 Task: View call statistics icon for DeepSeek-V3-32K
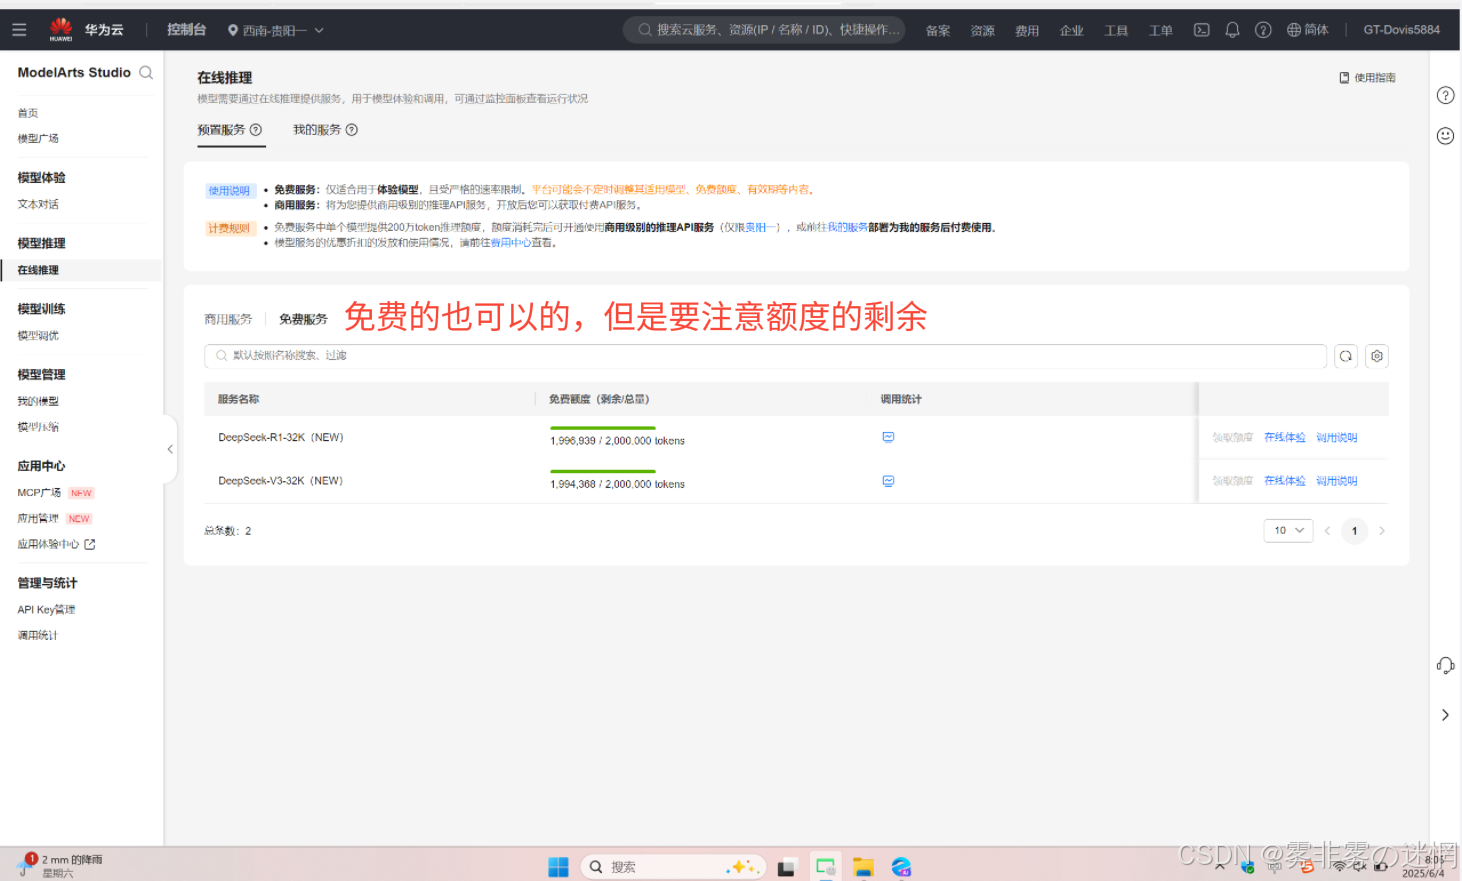pos(888,481)
